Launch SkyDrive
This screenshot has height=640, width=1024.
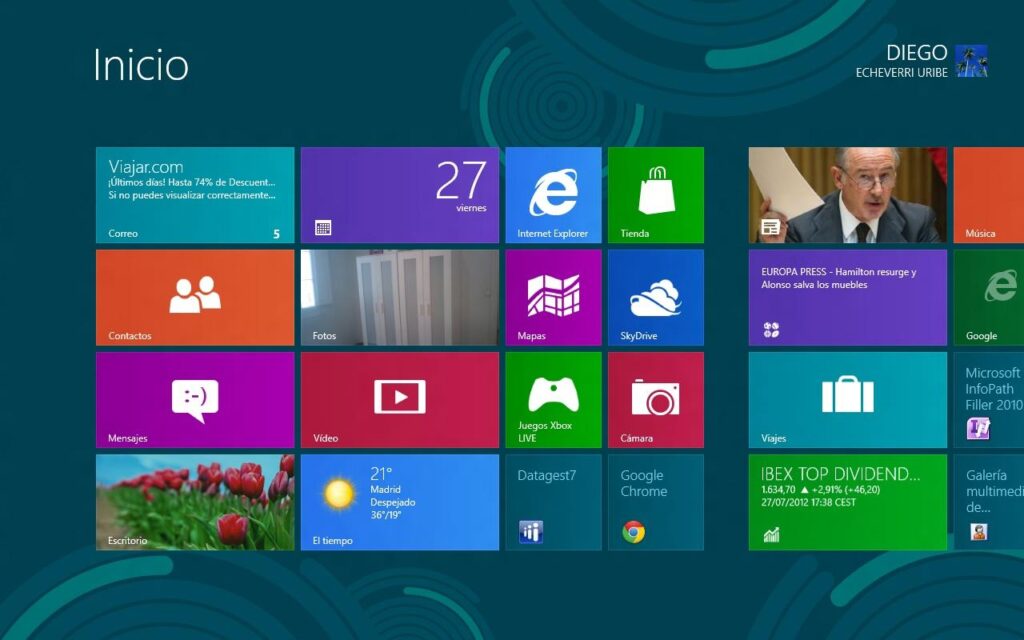tap(657, 297)
